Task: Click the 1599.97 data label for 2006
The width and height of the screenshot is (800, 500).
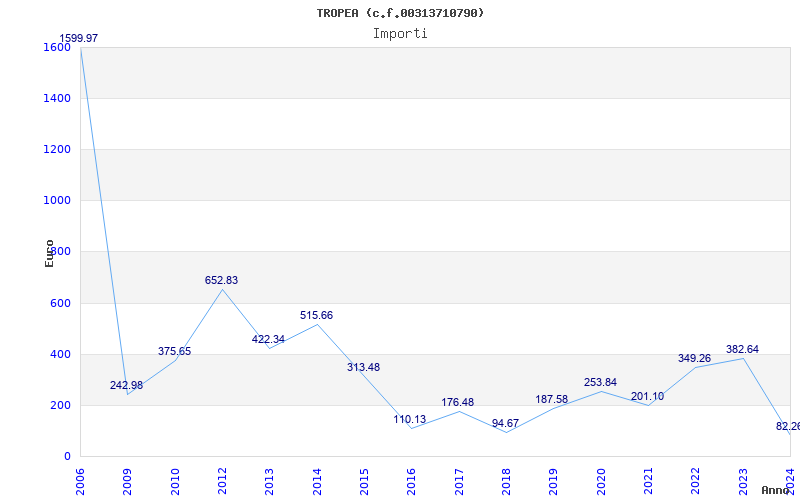Action: (79, 39)
